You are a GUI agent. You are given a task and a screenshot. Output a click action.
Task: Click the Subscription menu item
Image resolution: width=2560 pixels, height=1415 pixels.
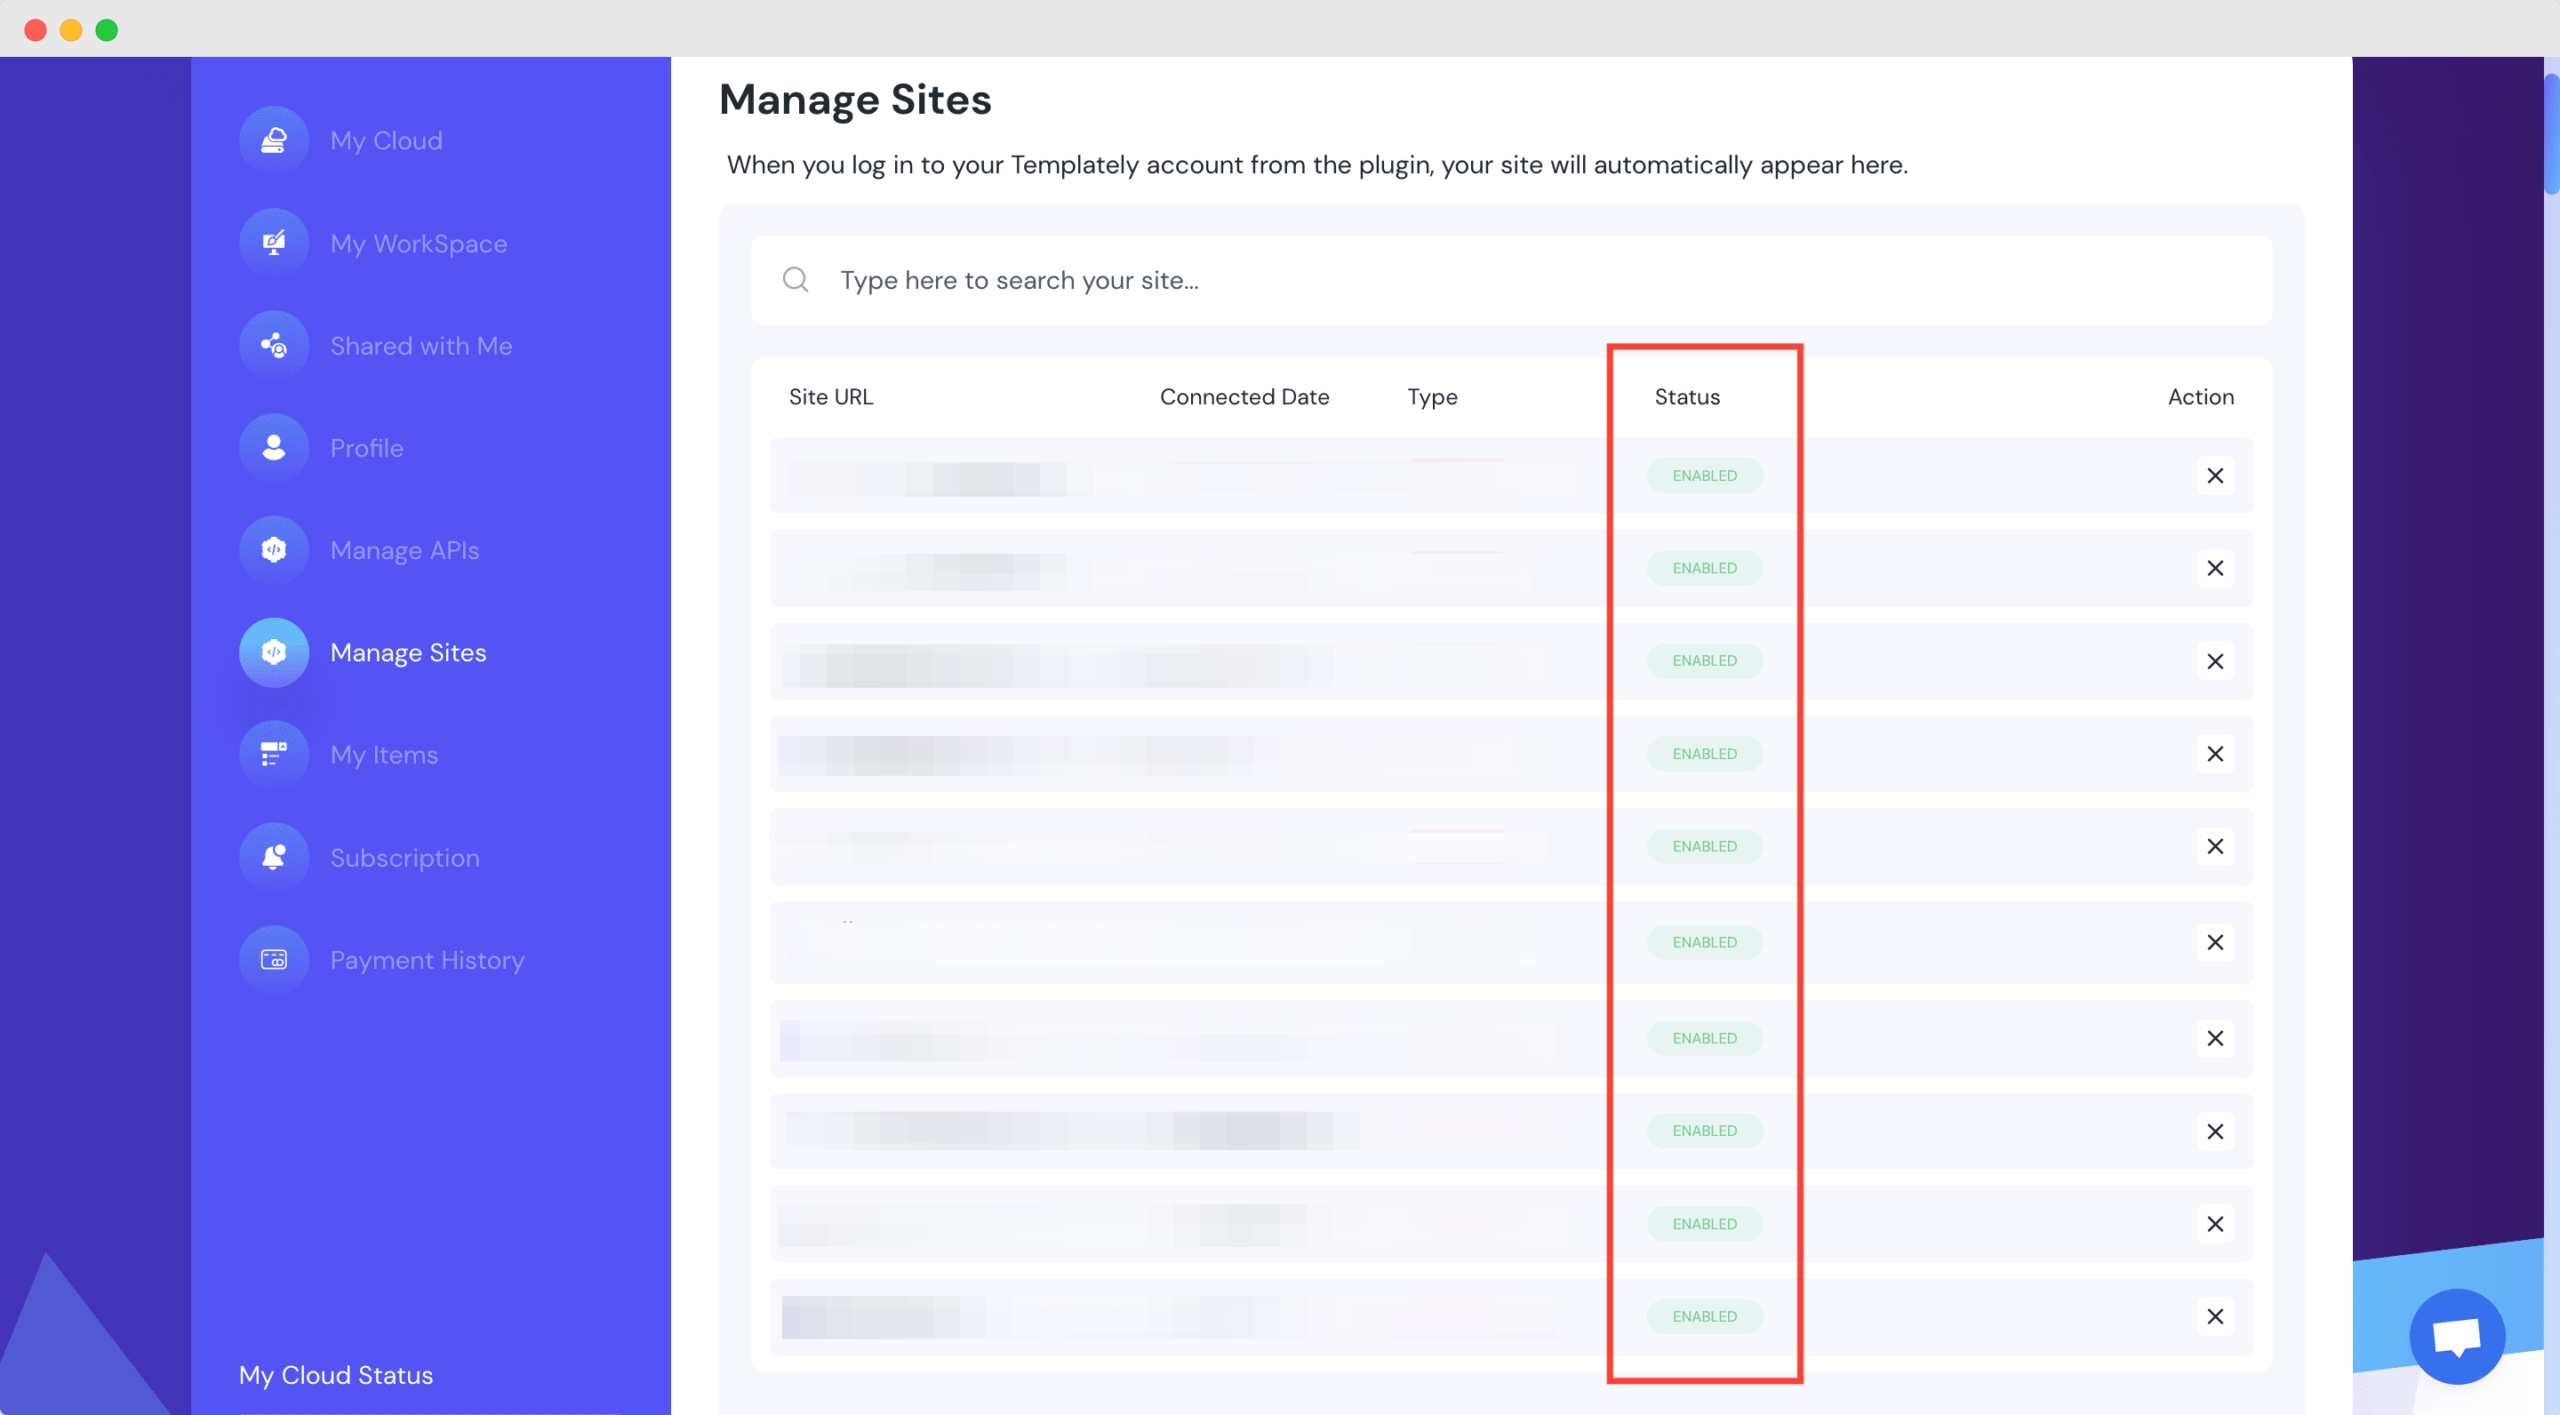pyautogui.click(x=404, y=856)
